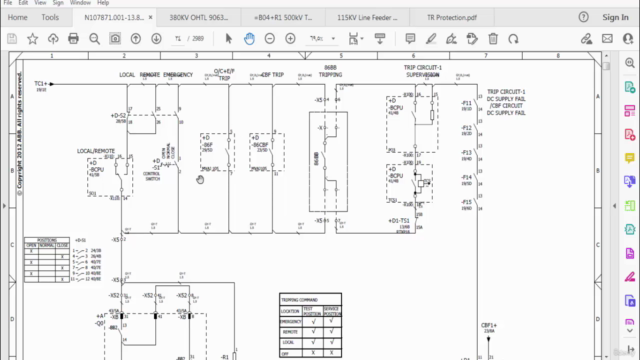Click the find text magnifier icon

94,39
